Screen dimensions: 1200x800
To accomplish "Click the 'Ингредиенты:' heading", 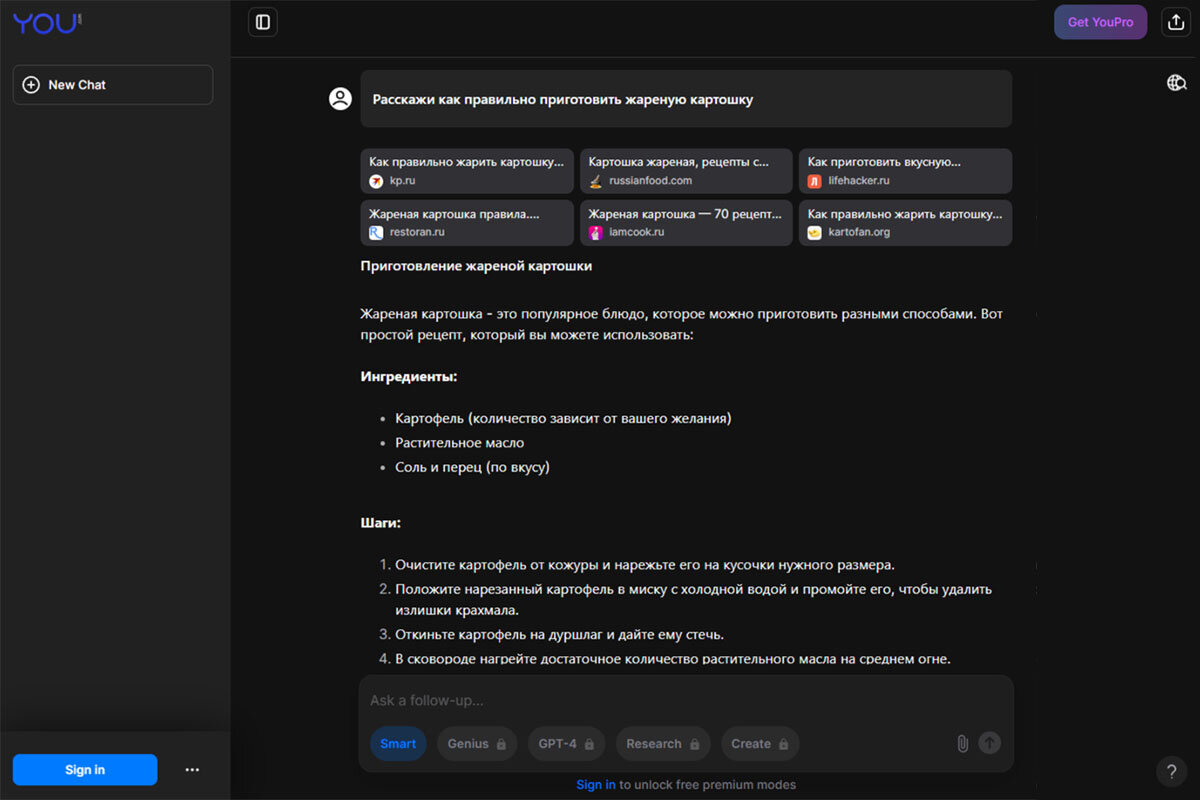I will pos(409,377).
